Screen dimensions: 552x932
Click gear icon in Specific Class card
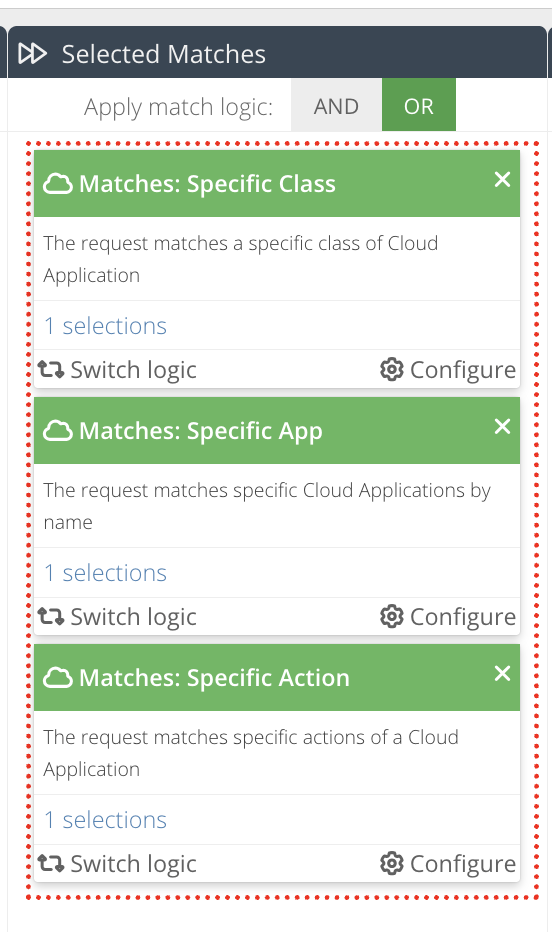[392, 370]
